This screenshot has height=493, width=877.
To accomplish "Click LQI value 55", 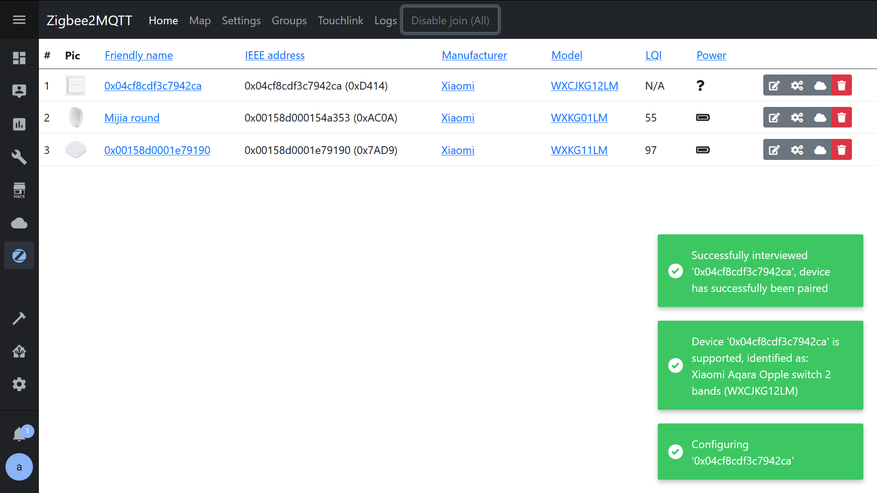I will 650,118.
